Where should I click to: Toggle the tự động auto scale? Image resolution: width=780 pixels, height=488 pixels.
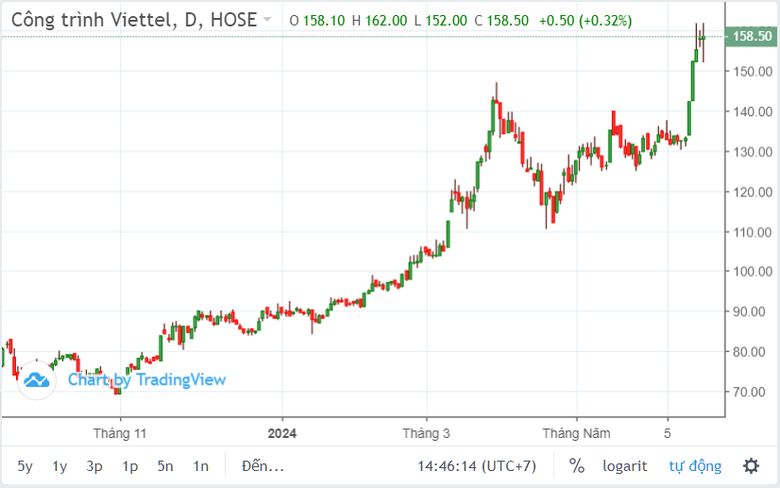click(695, 466)
